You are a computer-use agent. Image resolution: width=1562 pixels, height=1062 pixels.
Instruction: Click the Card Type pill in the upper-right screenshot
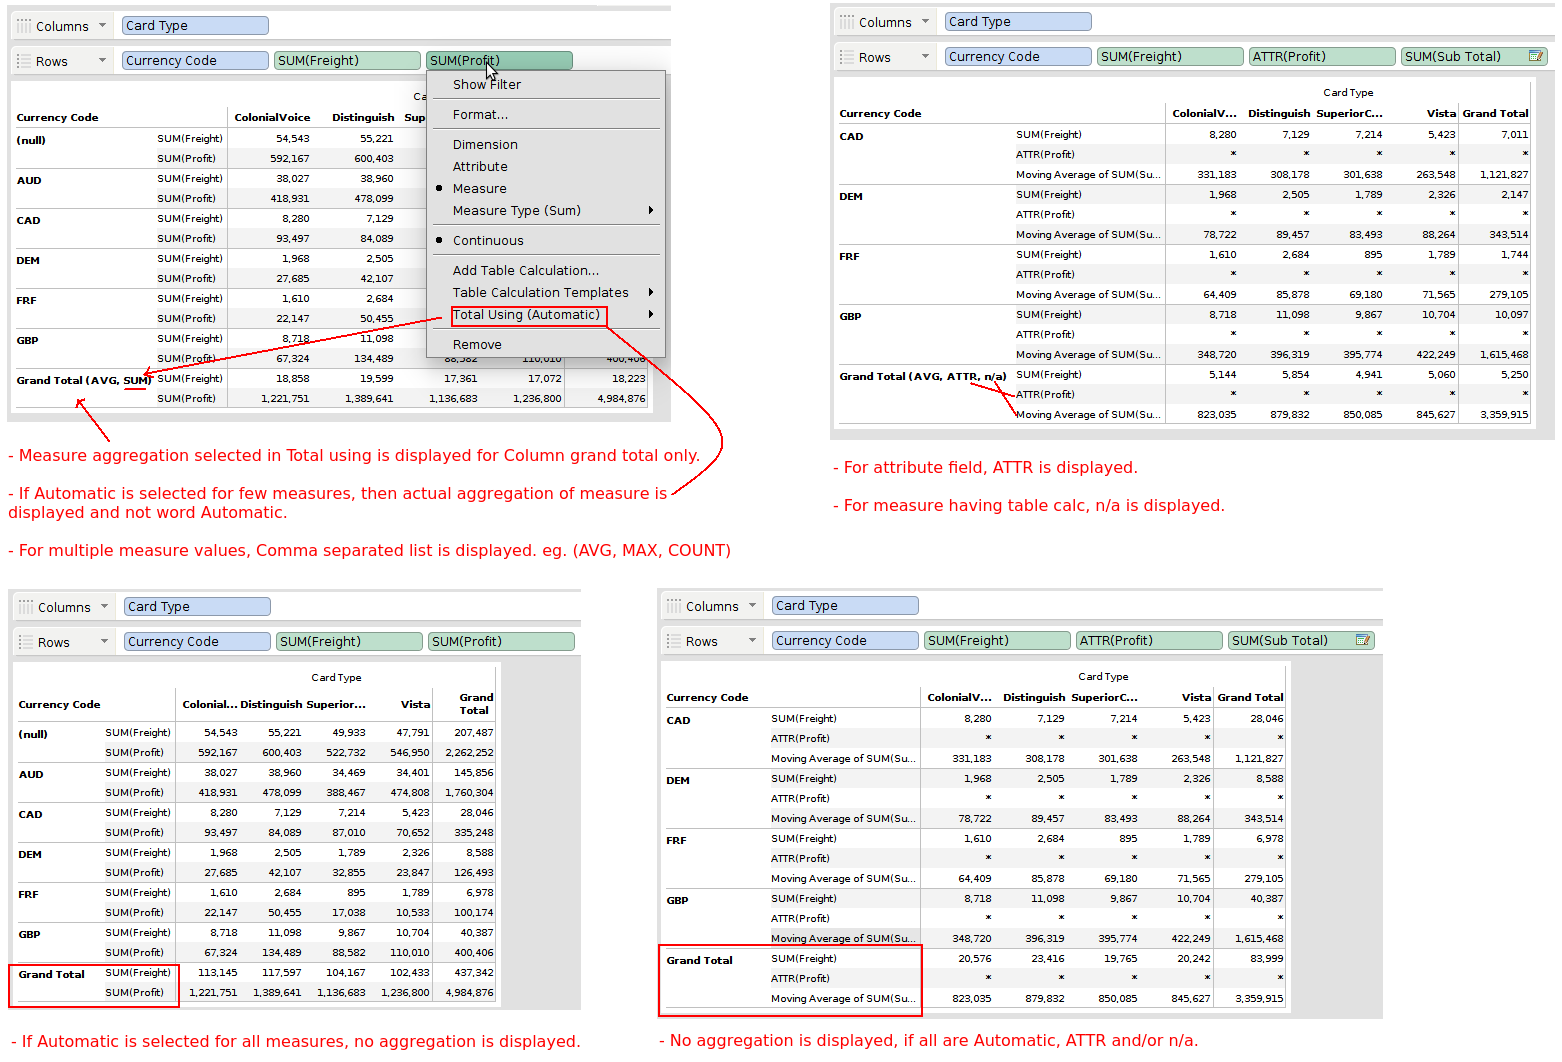click(1018, 22)
